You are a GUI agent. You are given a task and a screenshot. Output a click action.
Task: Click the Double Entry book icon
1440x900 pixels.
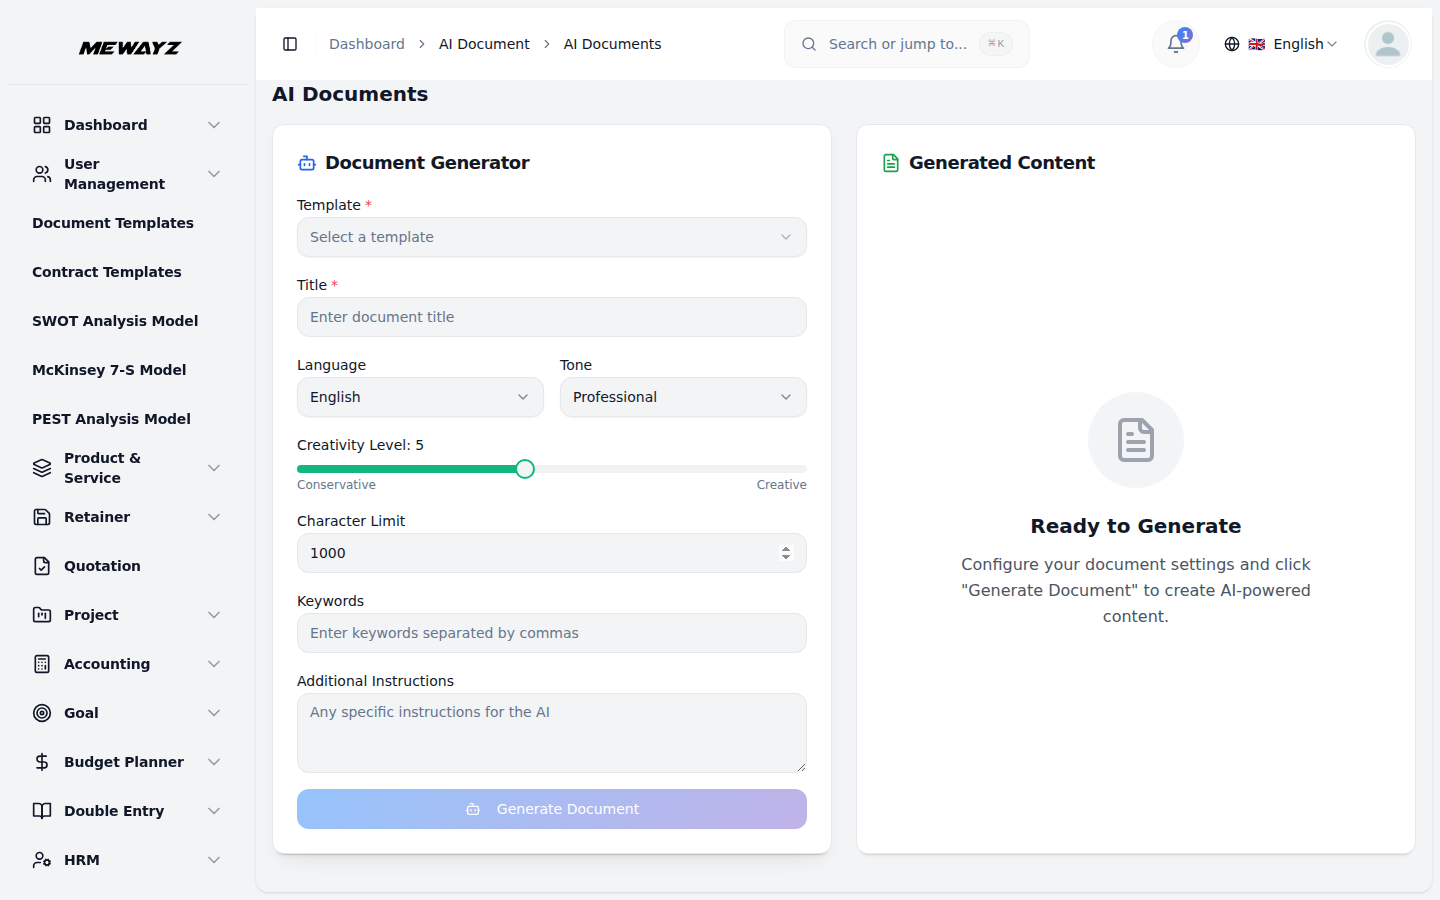click(x=41, y=810)
